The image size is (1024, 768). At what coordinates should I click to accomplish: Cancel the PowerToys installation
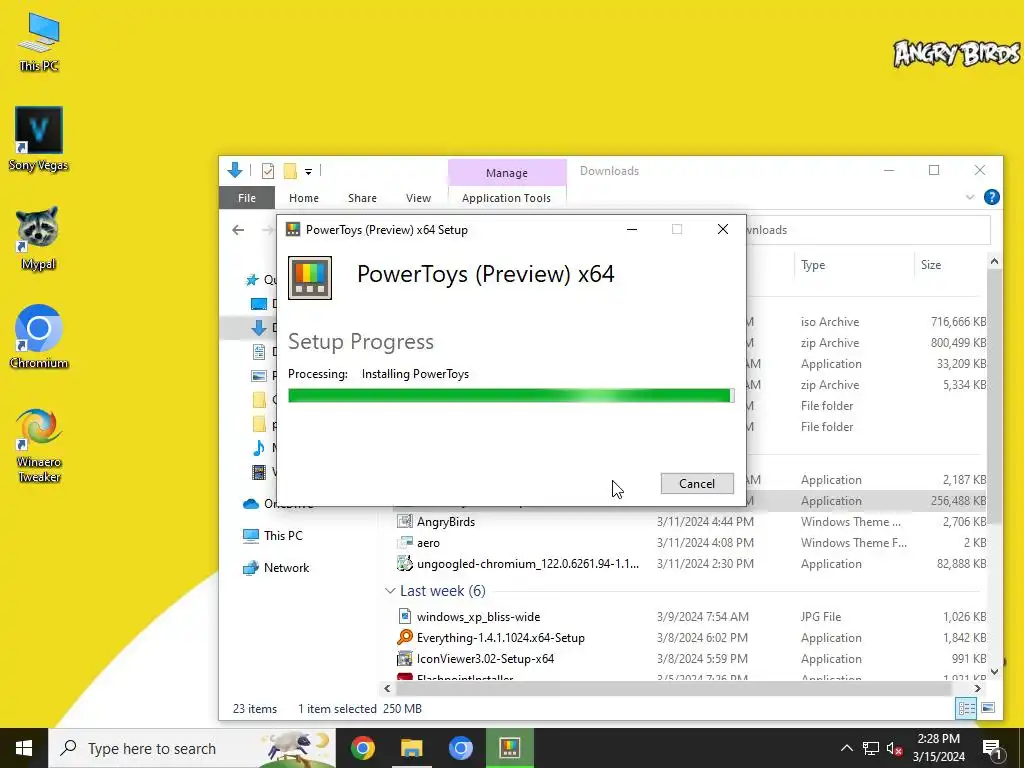click(697, 483)
